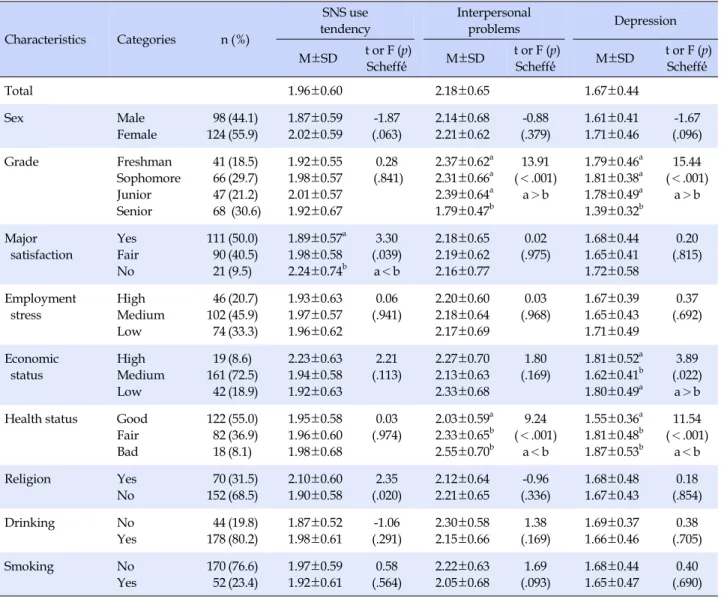Click the 'Junior' category cell
This screenshot has height=599, width=727.
[x=134, y=195]
